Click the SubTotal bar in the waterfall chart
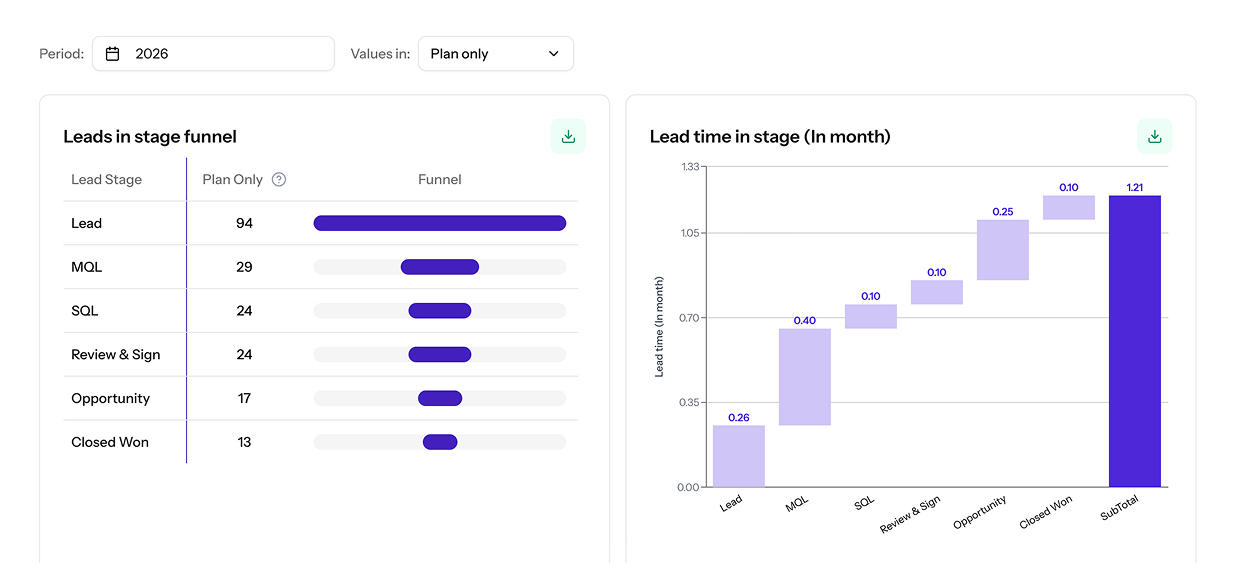This screenshot has width=1234, height=584. pyautogui.click(x=1135, y=340)
